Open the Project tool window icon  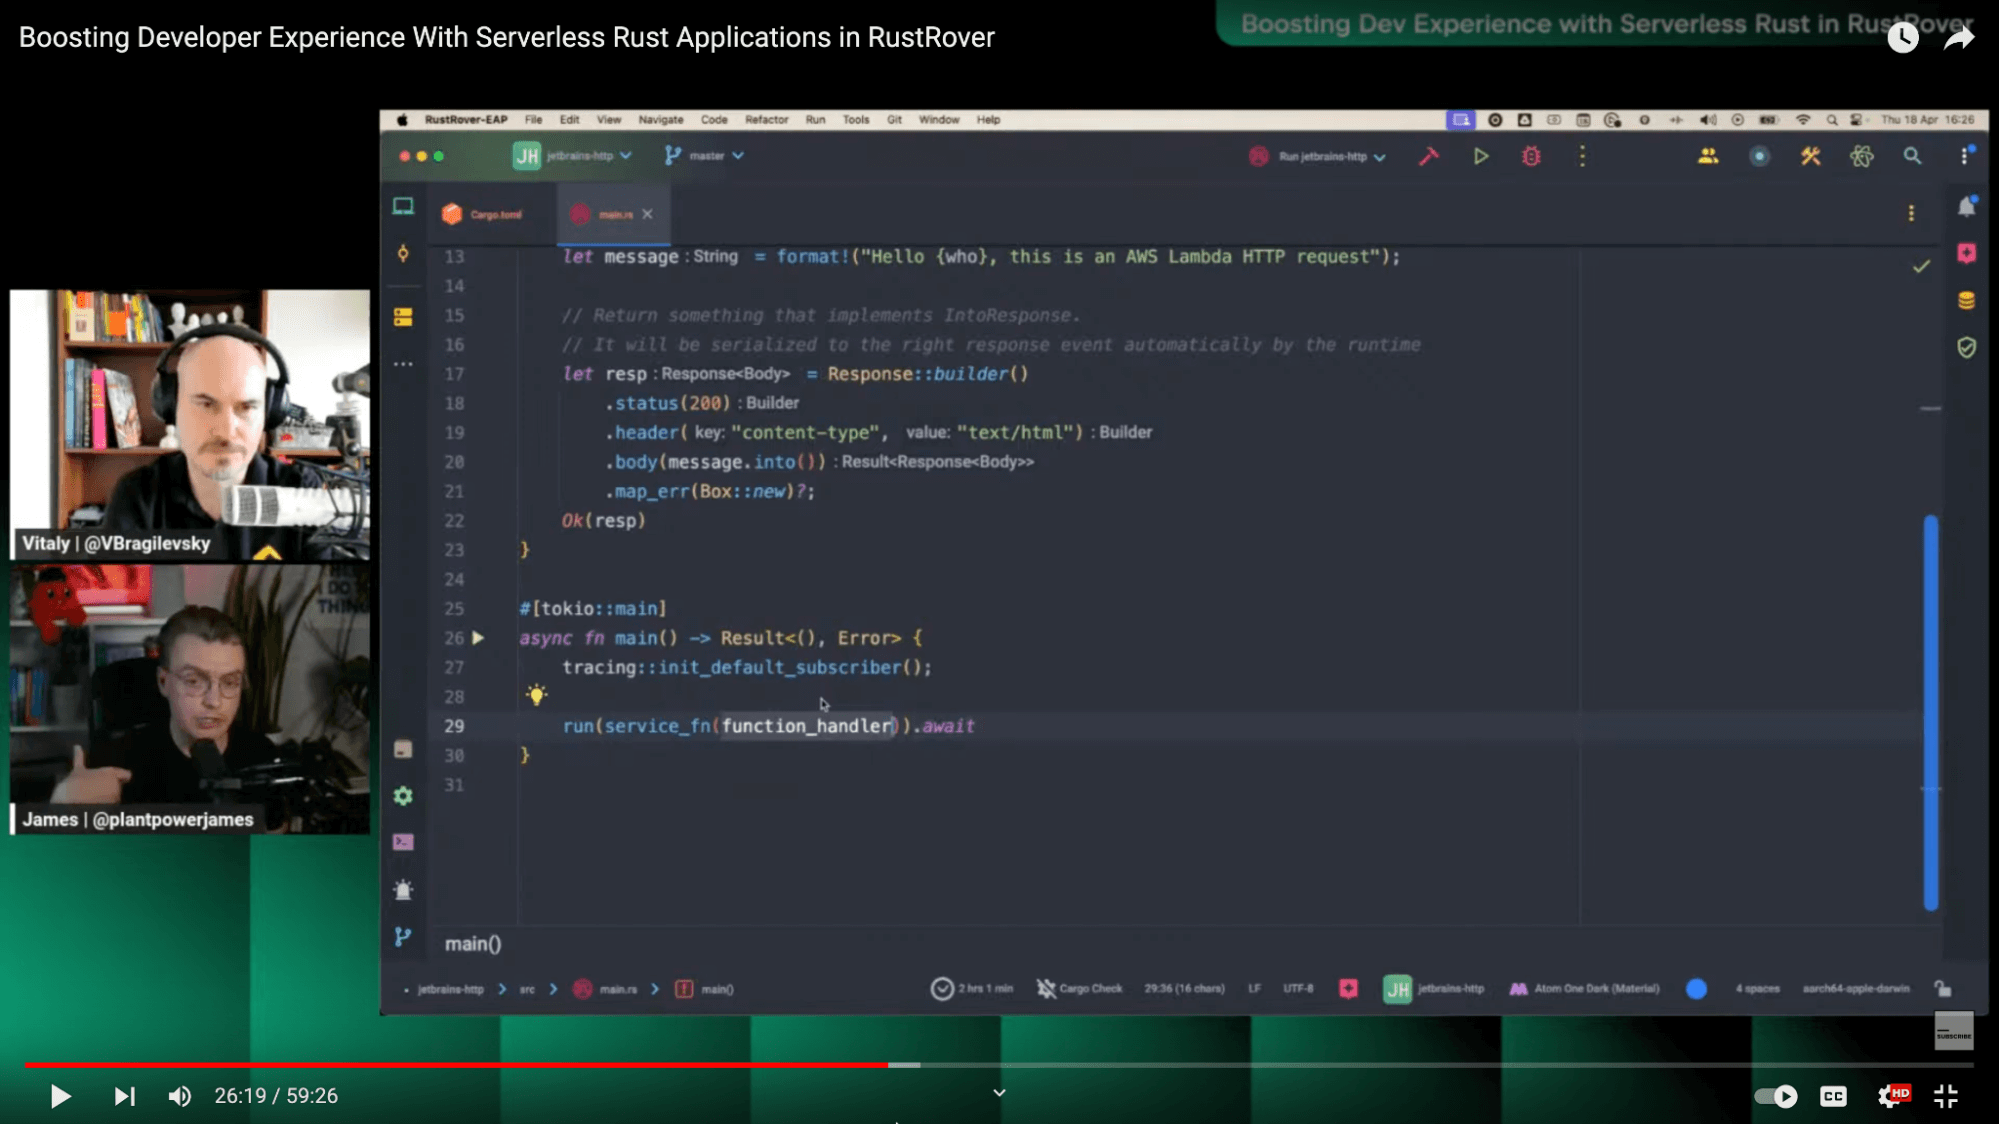point(403,206)
